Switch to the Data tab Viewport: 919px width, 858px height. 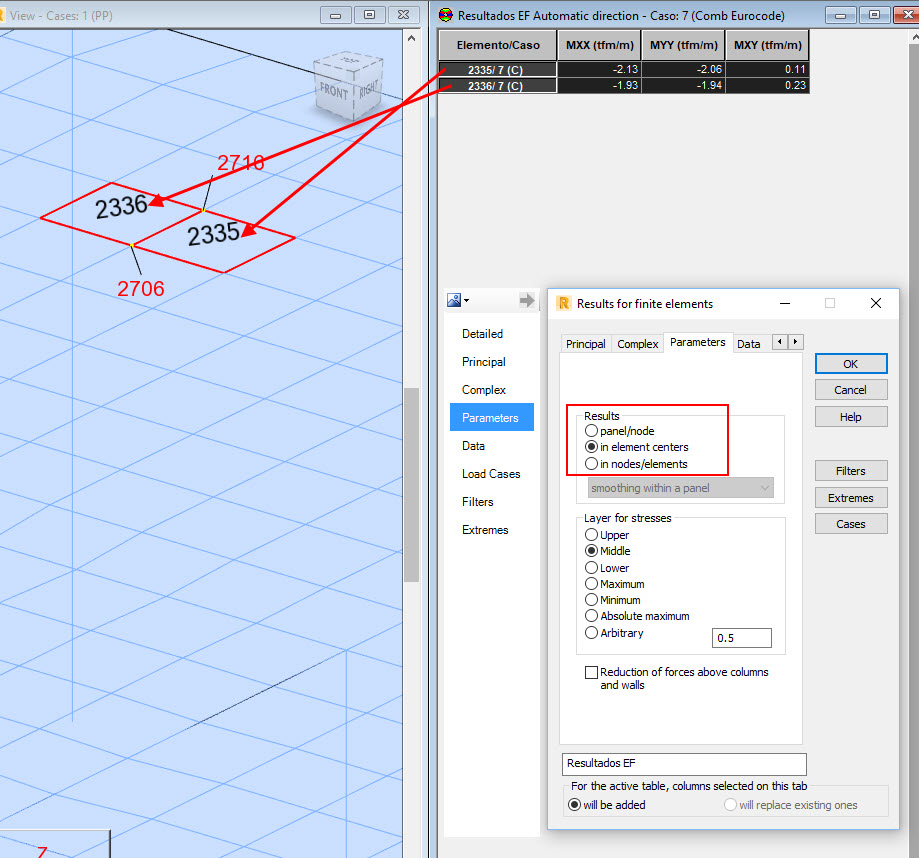click(x=749, y=343)
